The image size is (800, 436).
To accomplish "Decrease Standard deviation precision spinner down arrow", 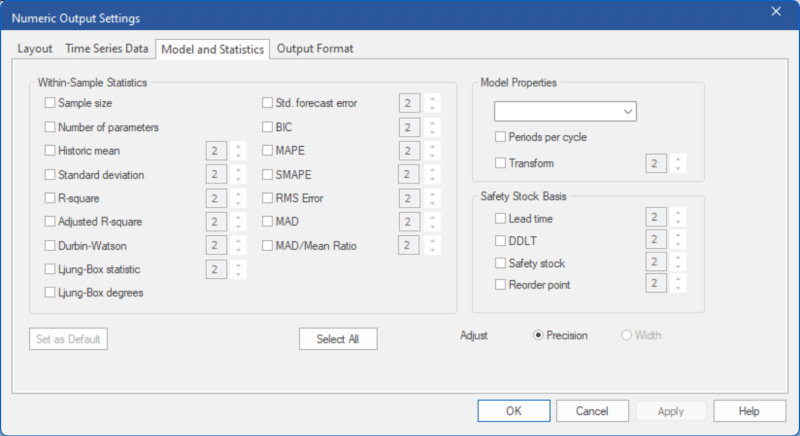I will click(x=238, y=179).
